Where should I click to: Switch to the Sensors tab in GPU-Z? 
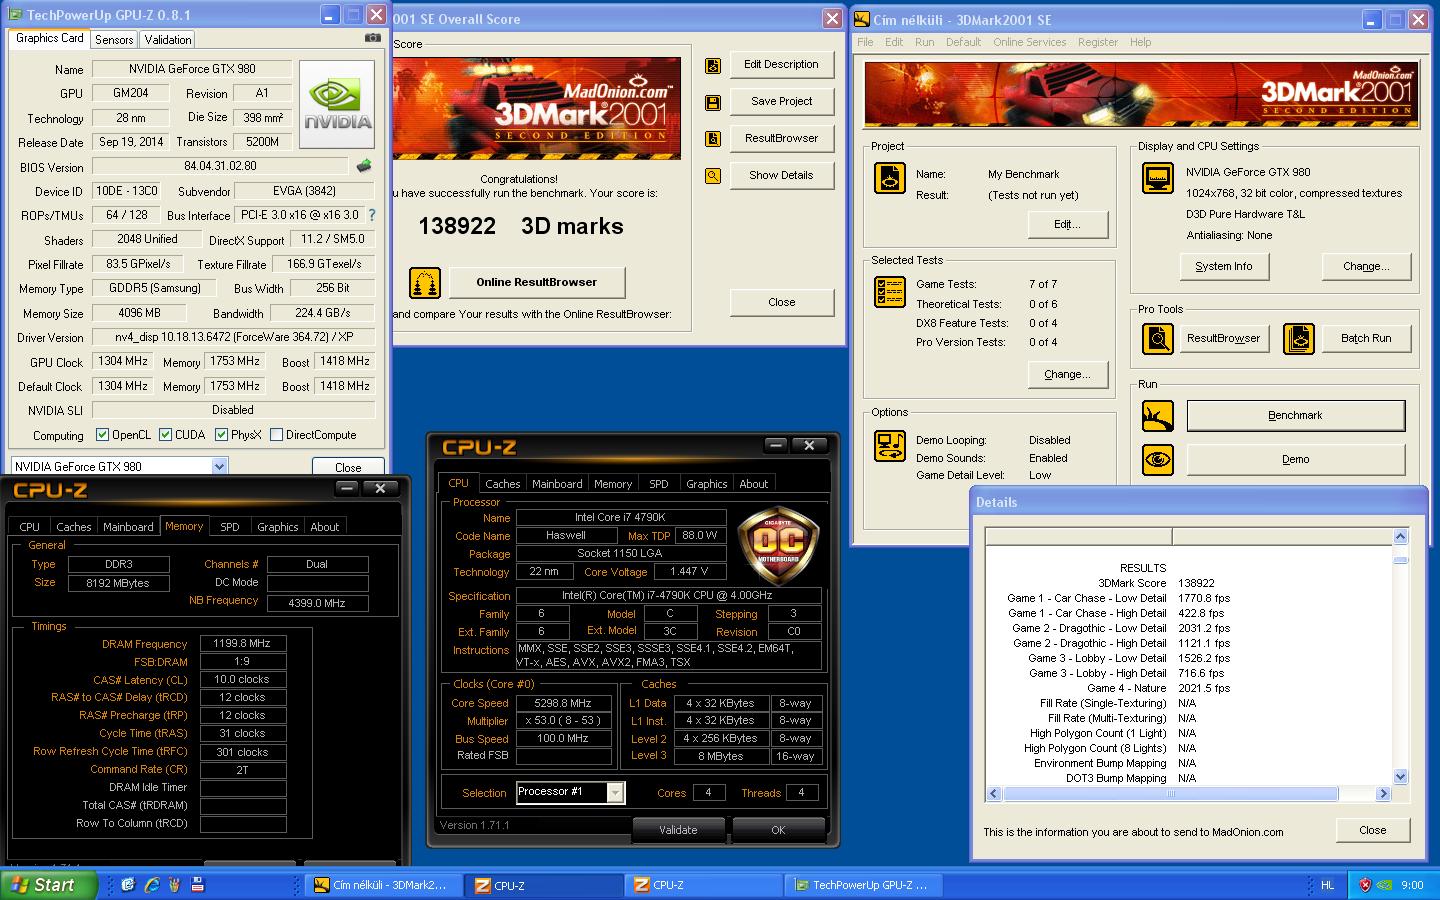[x=114, y=40]
